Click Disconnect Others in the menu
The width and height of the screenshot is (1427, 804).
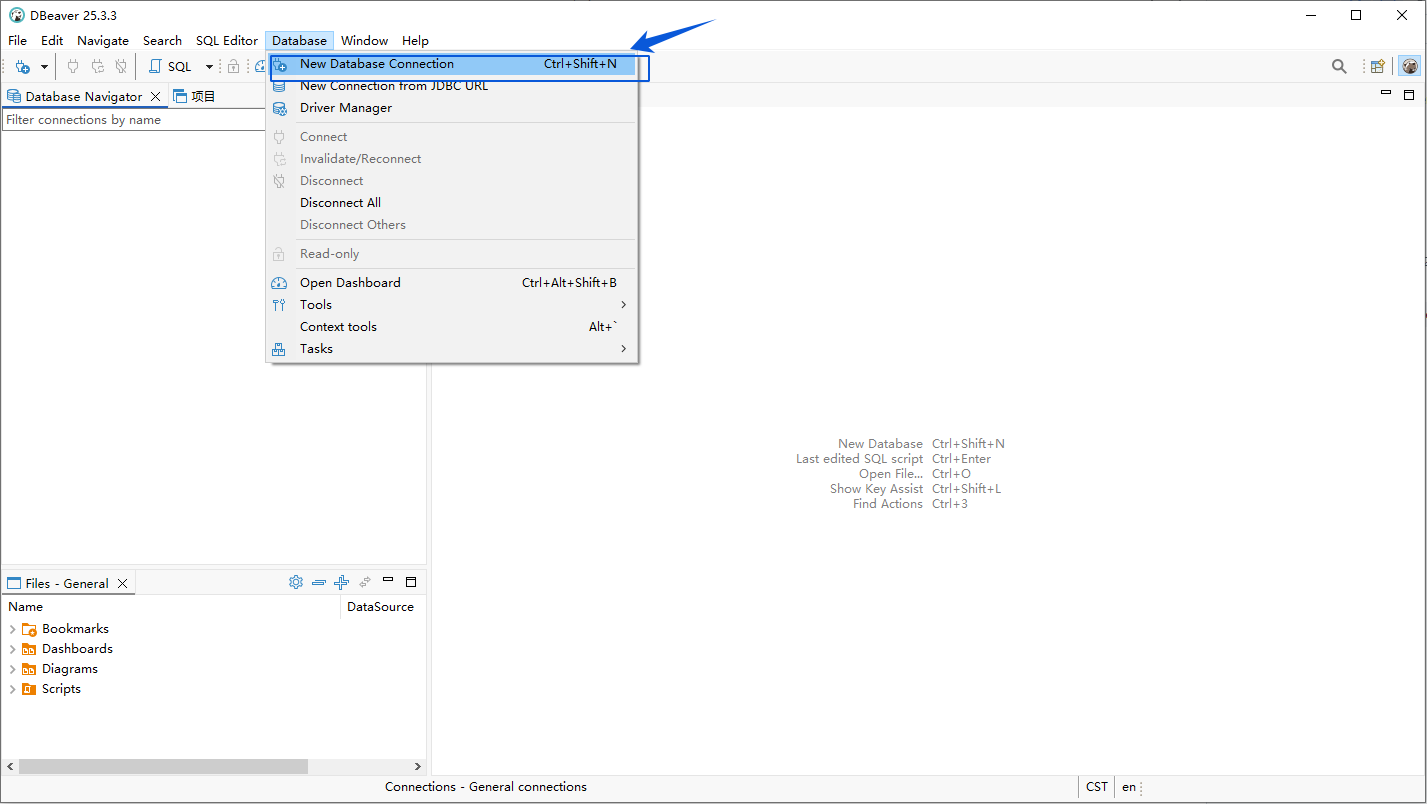(452, 225)
